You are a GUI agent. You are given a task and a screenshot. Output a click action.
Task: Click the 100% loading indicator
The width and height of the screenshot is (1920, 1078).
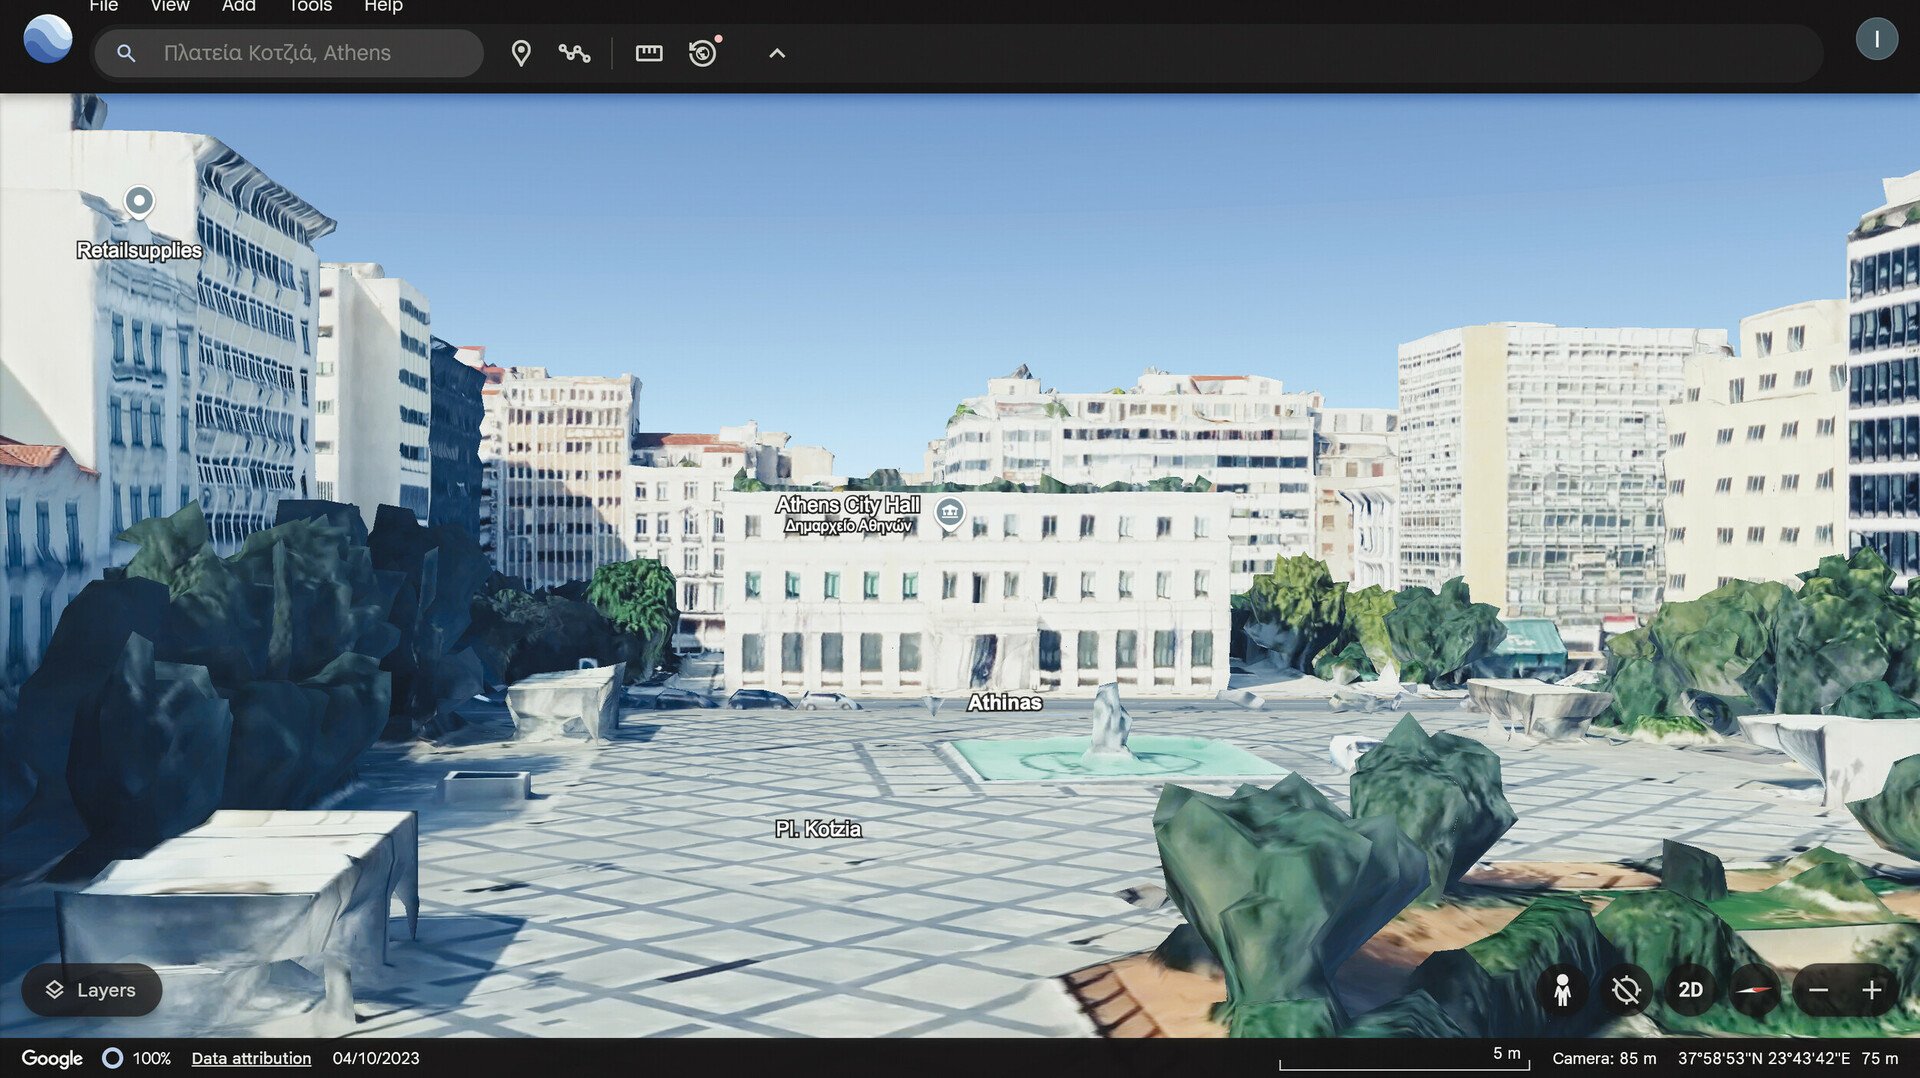pyautogui.click(x=137, y=1058)
